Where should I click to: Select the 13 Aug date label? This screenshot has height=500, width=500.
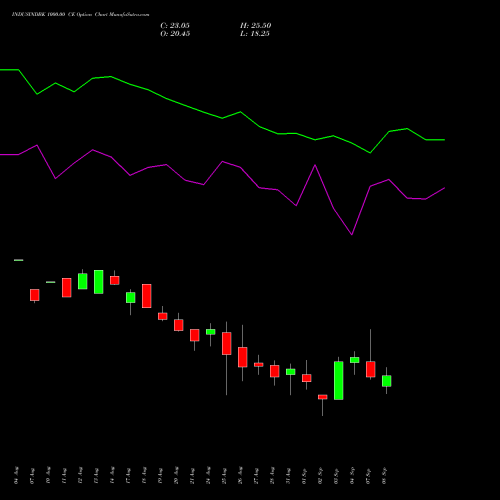coord(97,476)
